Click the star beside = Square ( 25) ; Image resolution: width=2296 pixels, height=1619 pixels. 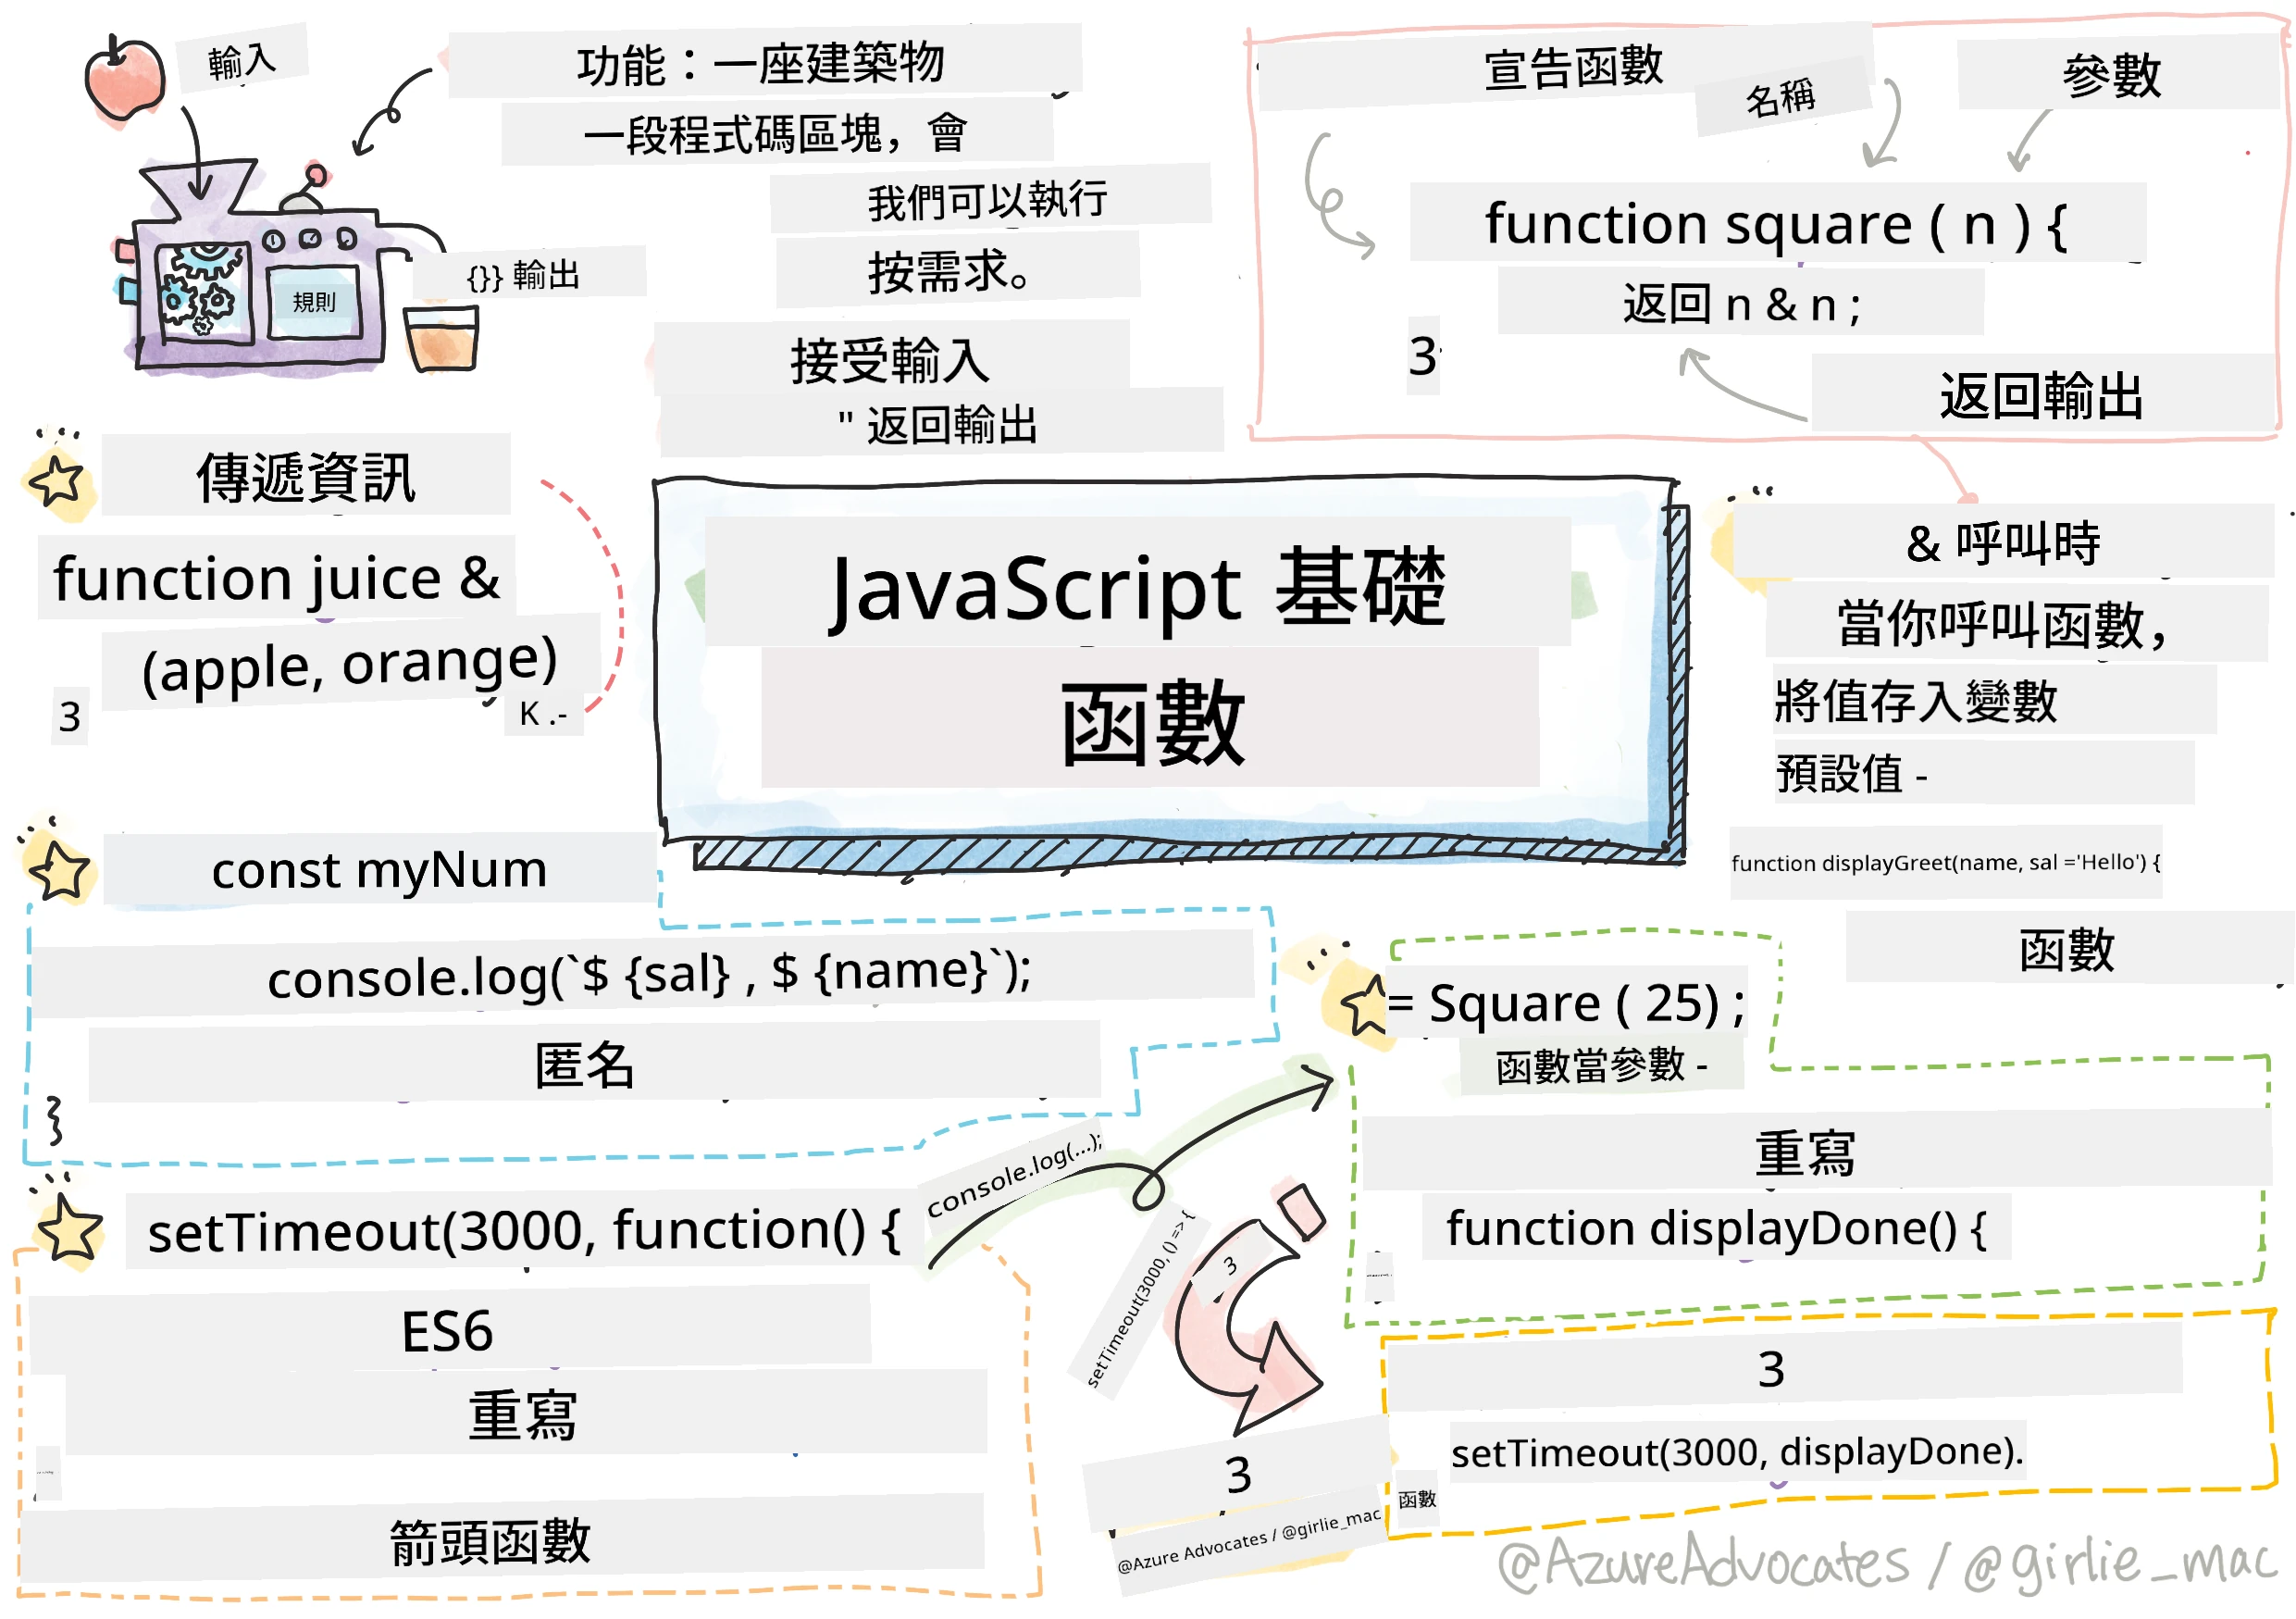click(x=1364, y=1005)
